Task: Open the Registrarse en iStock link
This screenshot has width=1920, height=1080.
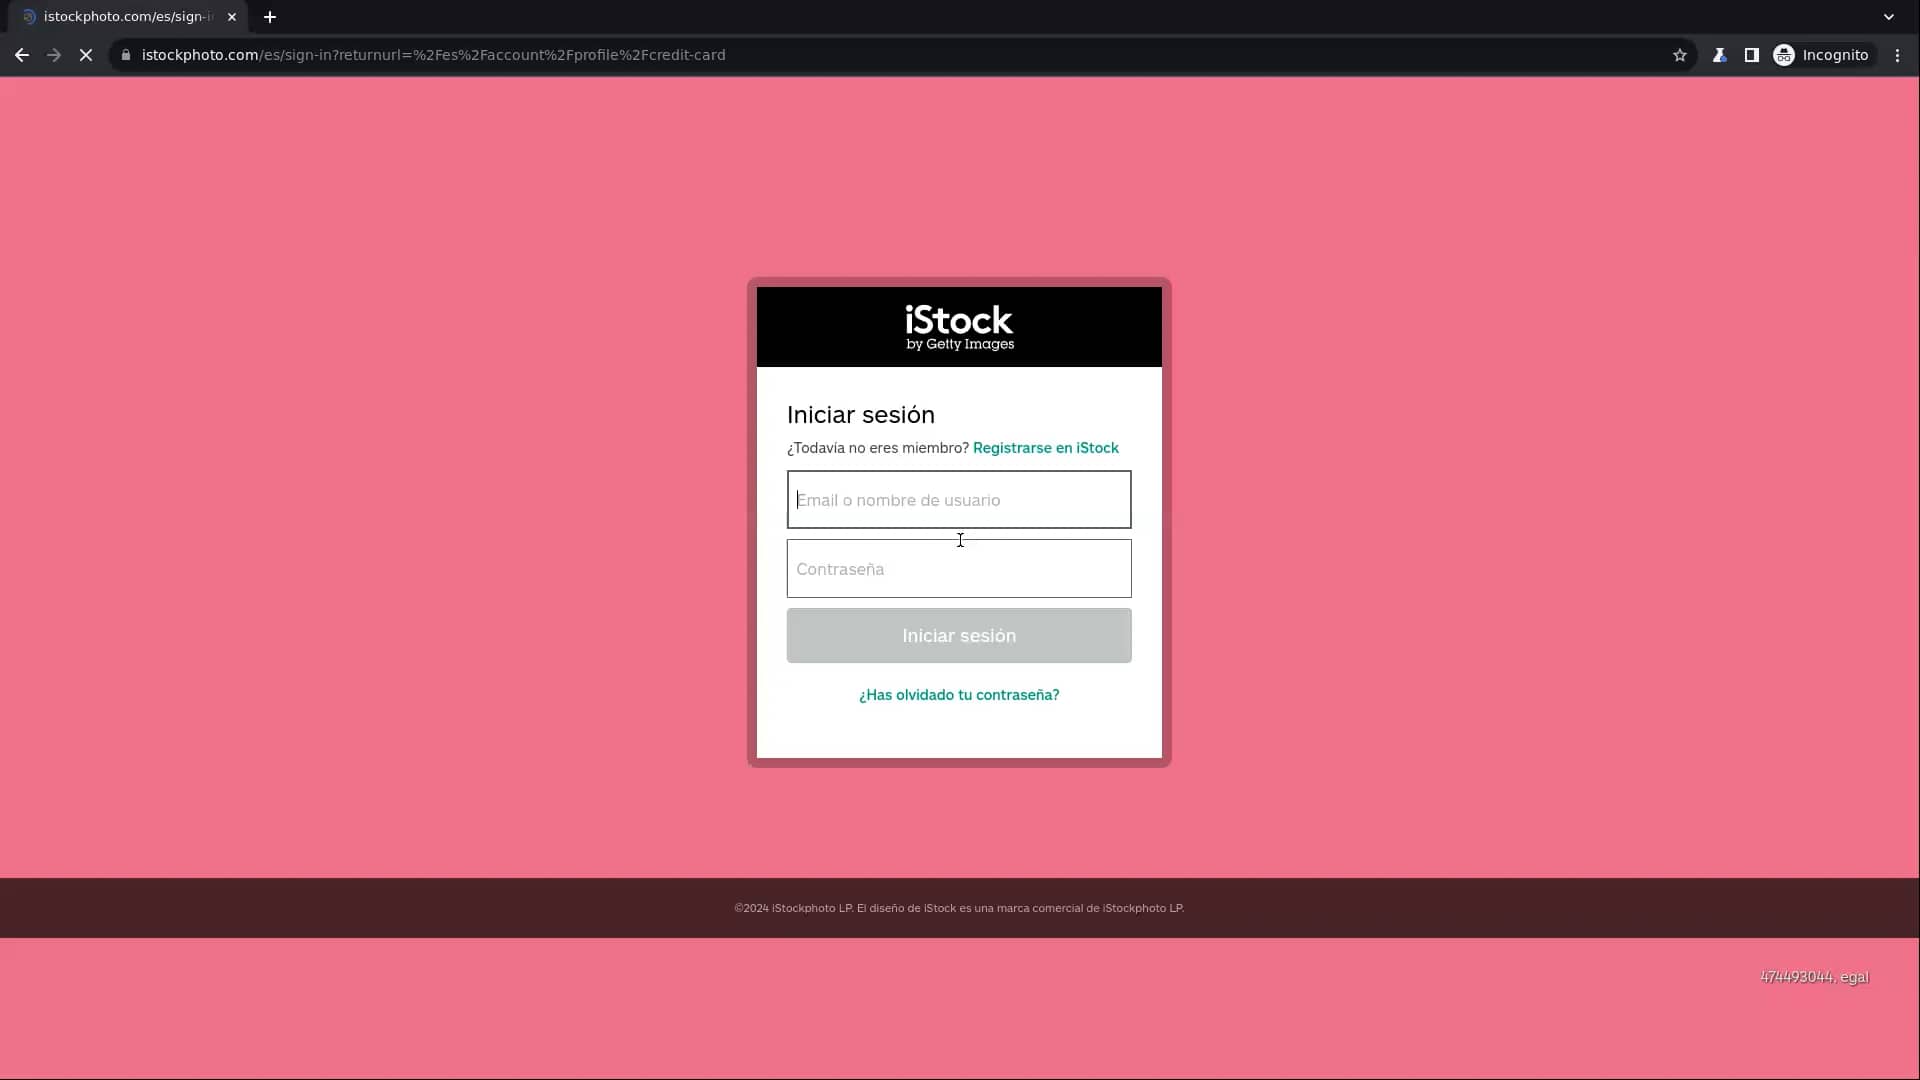Action: 1045,448
